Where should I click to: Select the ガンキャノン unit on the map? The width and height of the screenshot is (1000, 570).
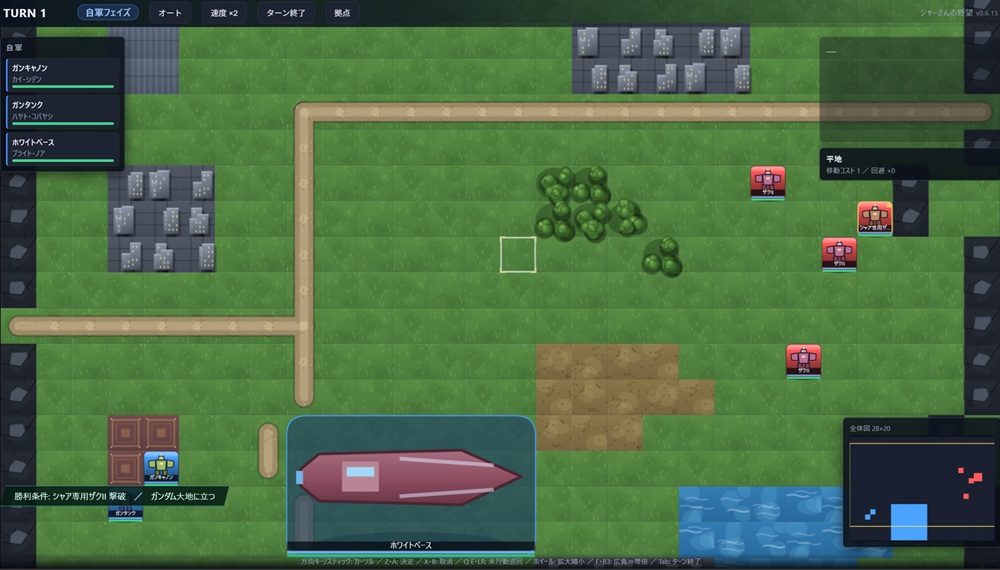[161, 469]
